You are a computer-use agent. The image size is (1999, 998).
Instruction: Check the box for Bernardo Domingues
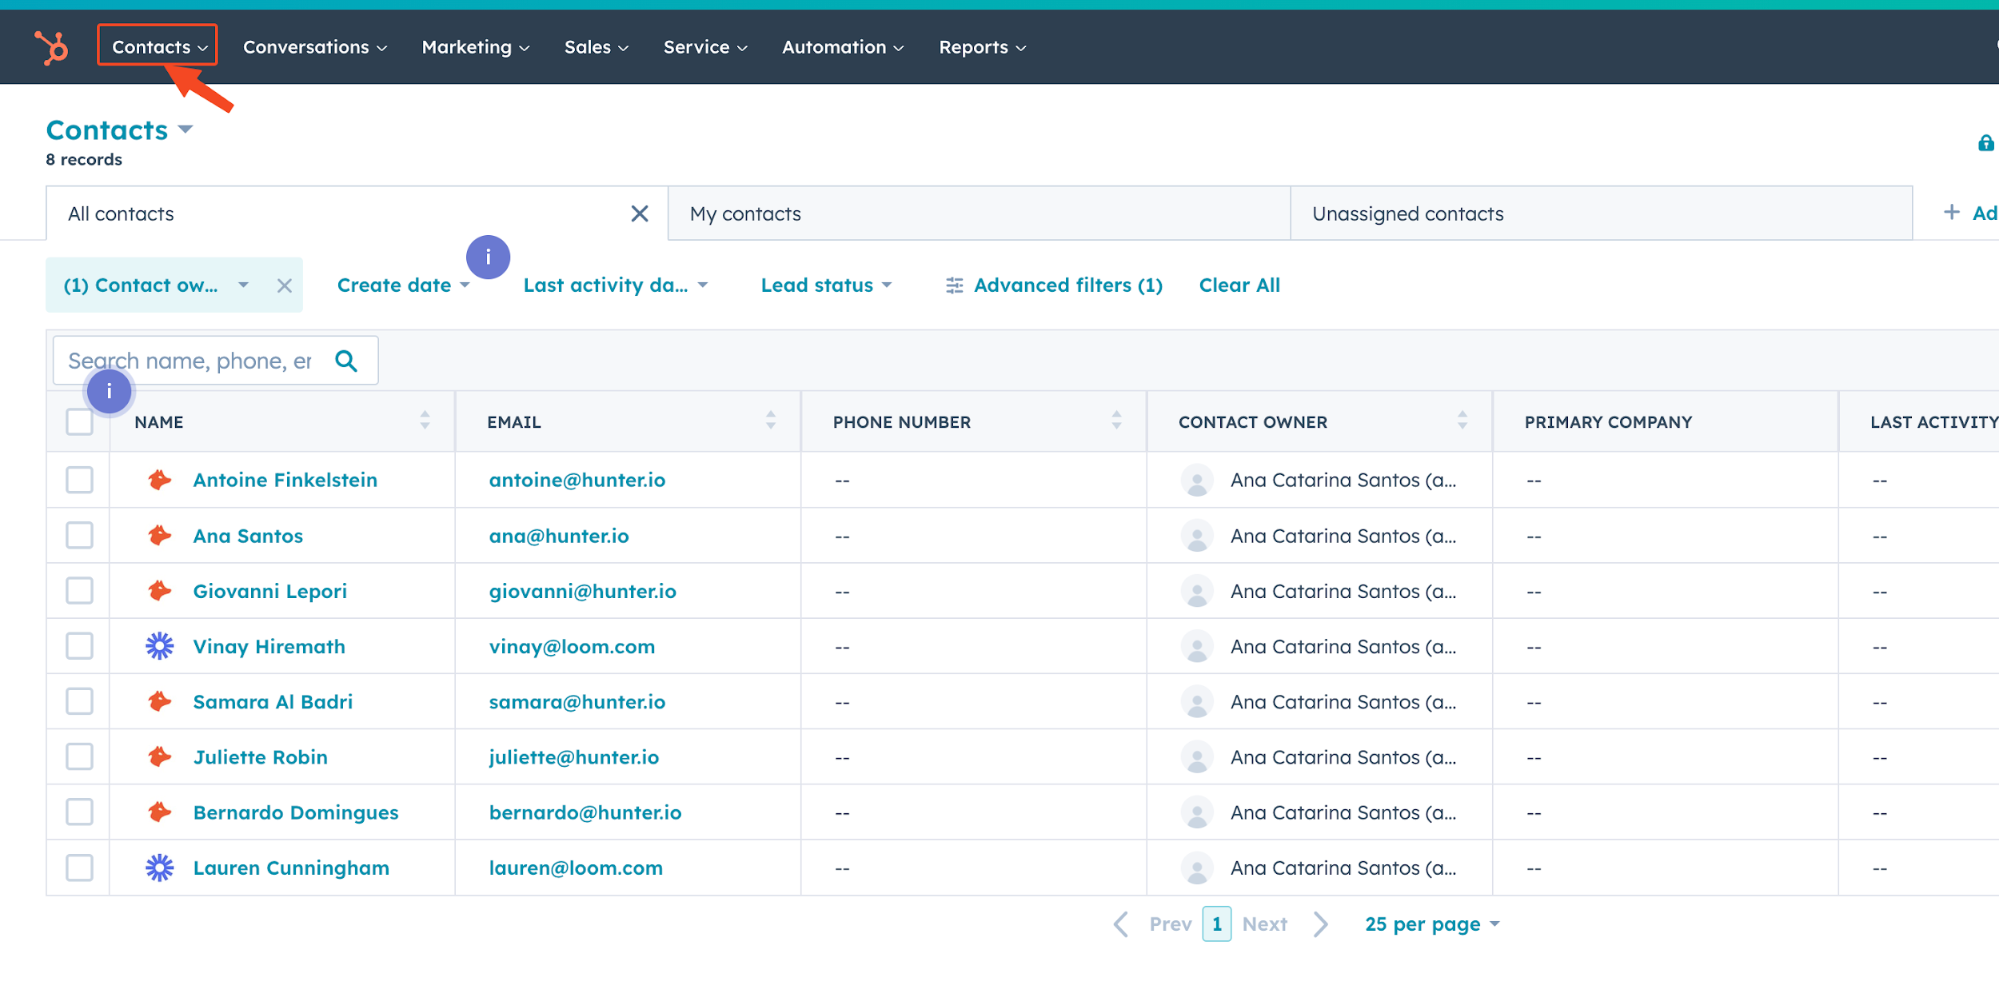(79, 812)
